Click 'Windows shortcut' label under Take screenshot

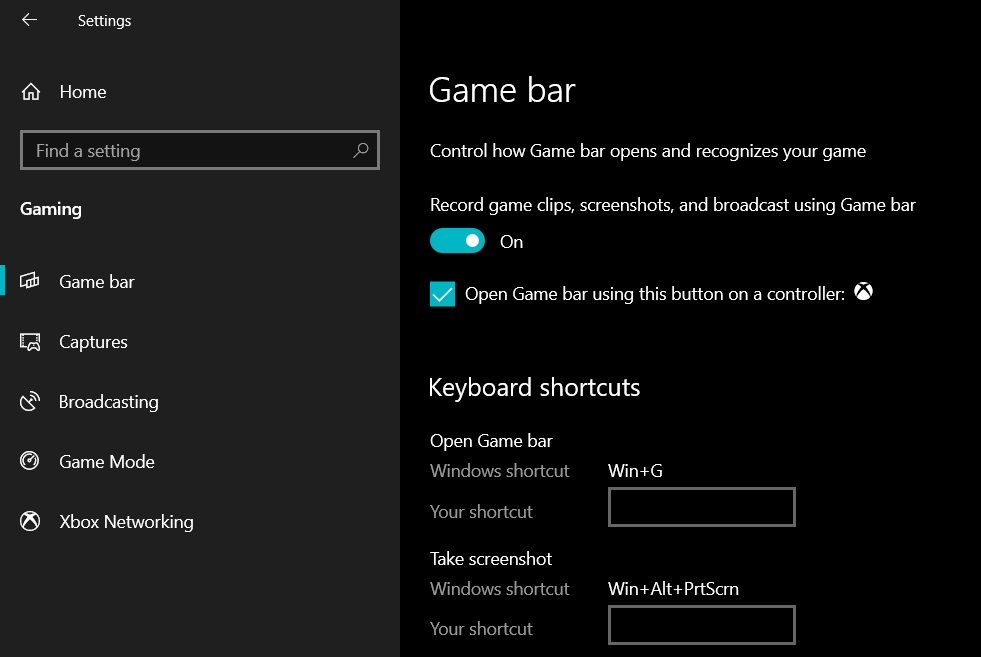point(499,589)
